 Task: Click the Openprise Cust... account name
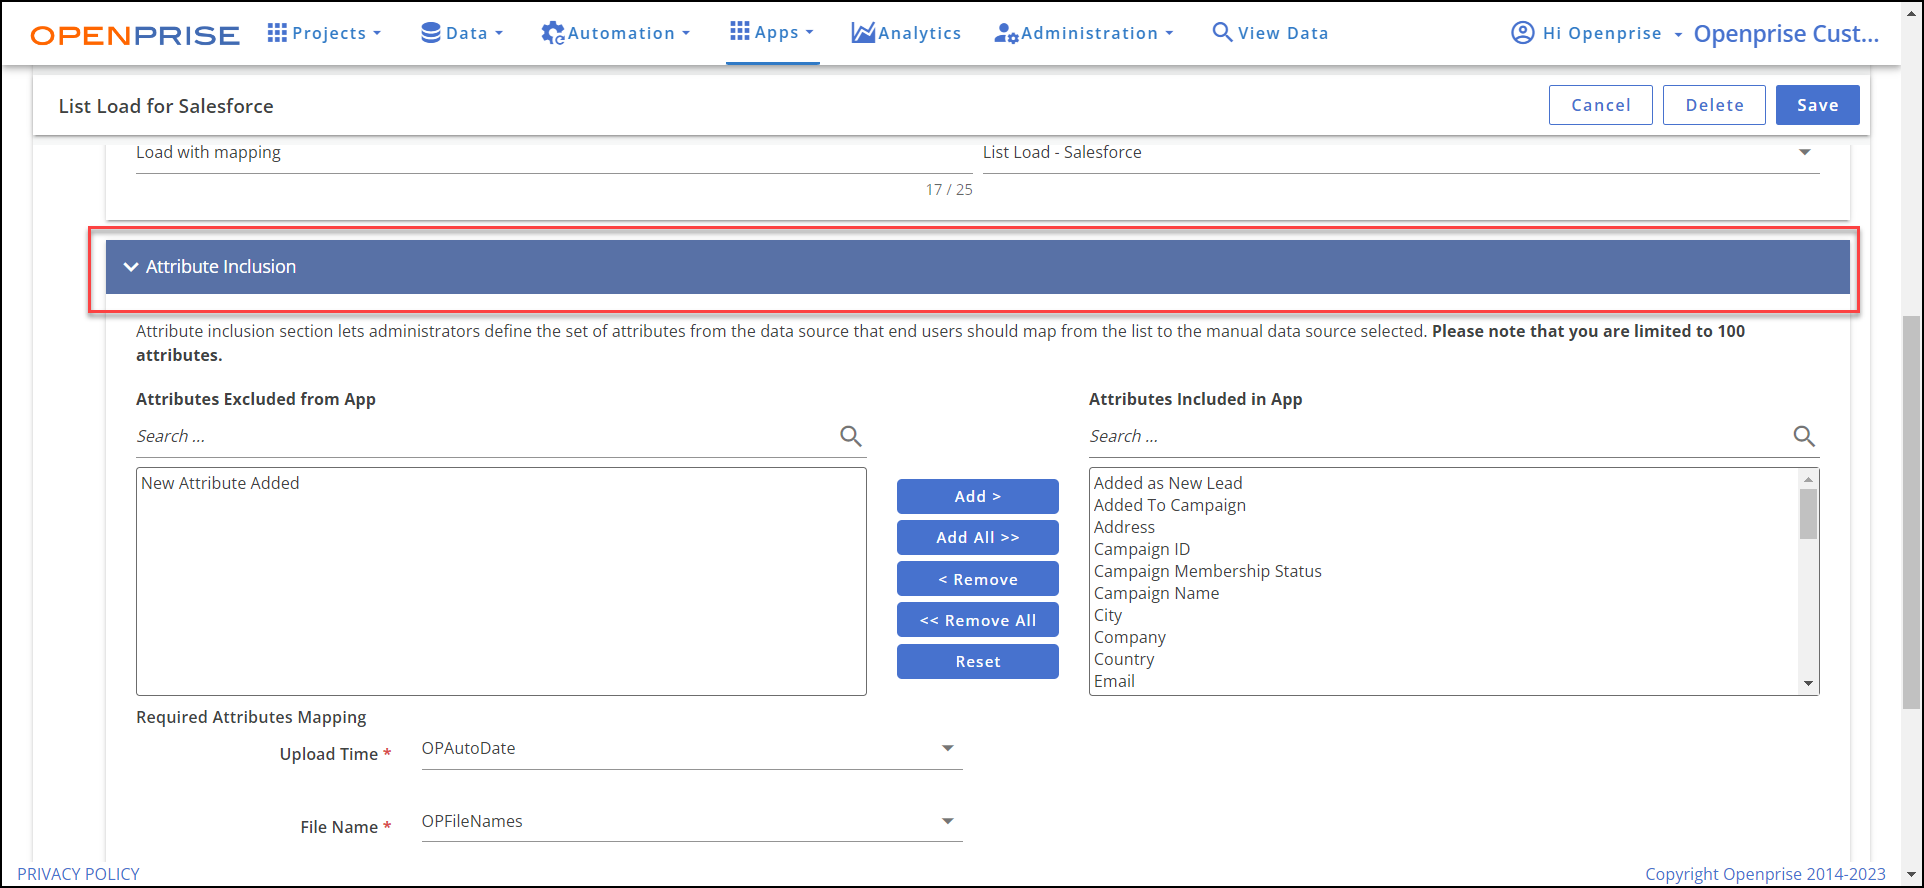pos(1786,34)
